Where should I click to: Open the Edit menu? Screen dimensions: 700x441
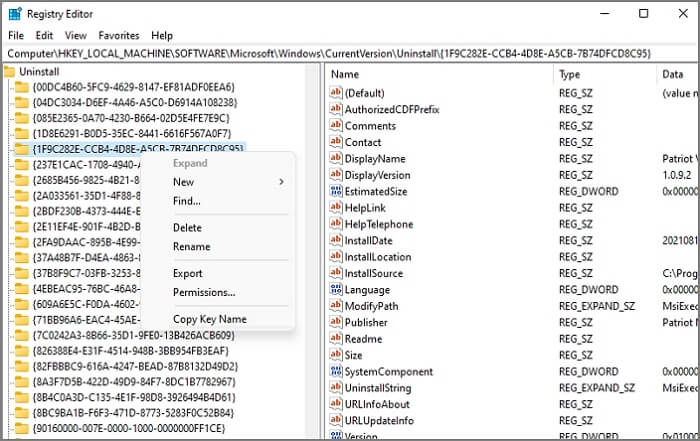click(44, 35)
